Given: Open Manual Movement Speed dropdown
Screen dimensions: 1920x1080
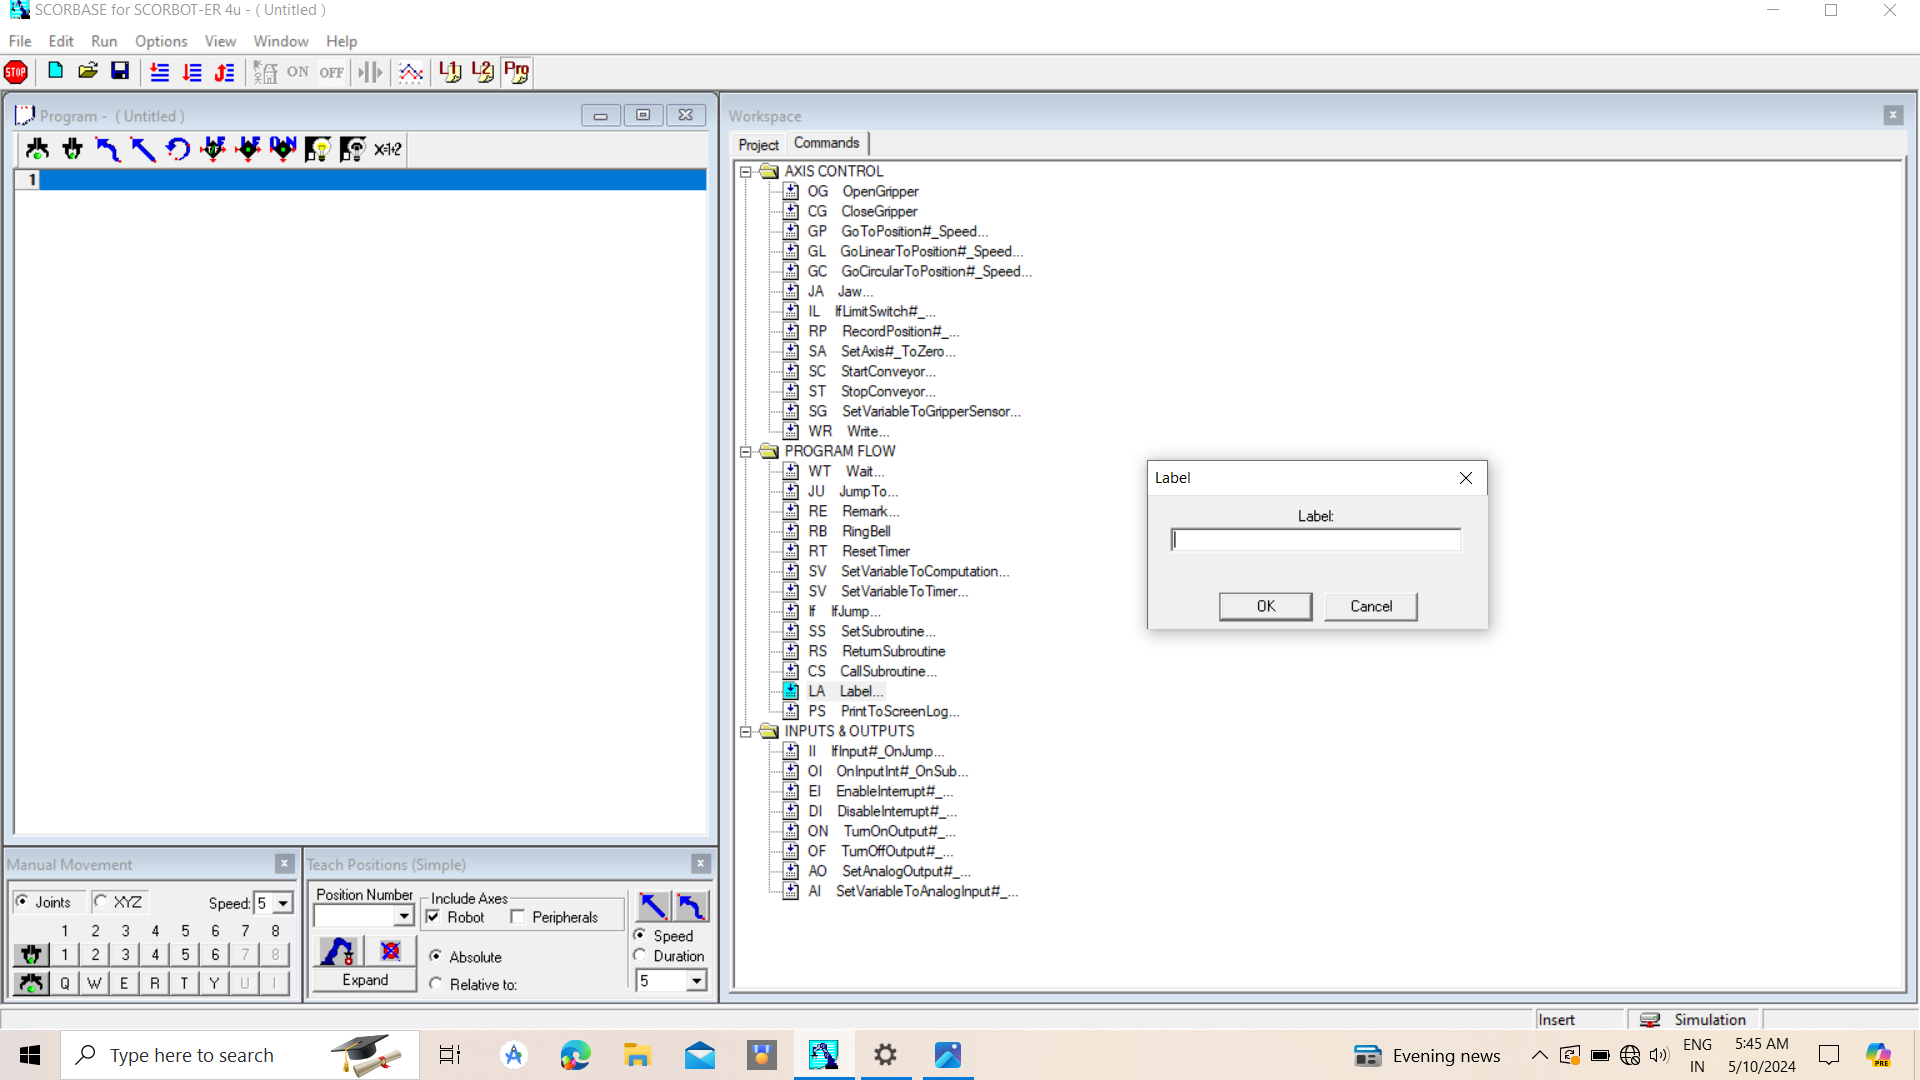Looking at the screenshot, I should [283, 903].
